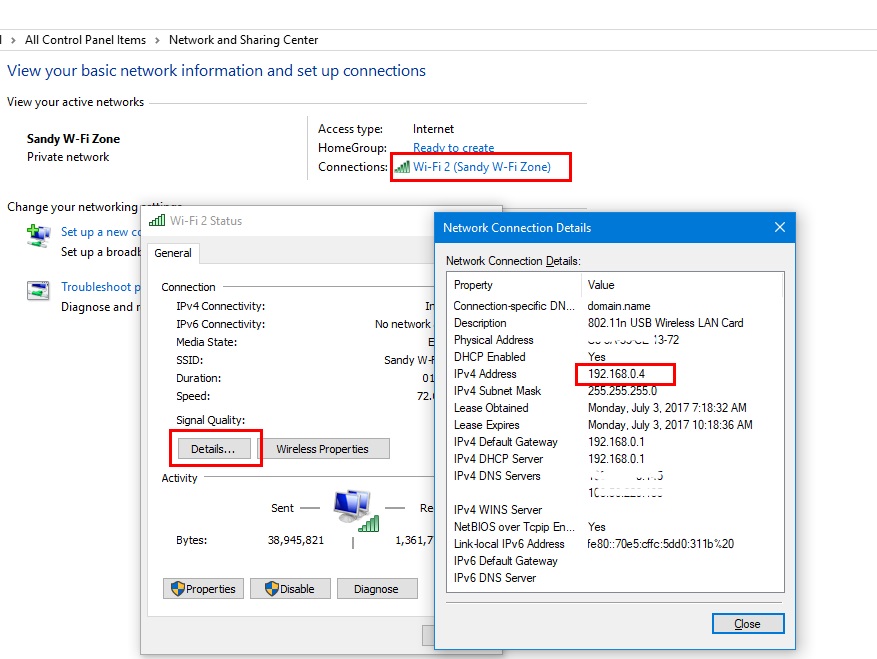This screenshot has width=877, height=659.
Task: Close the Network Connection Details dialog with X
Action: point(780,228)
